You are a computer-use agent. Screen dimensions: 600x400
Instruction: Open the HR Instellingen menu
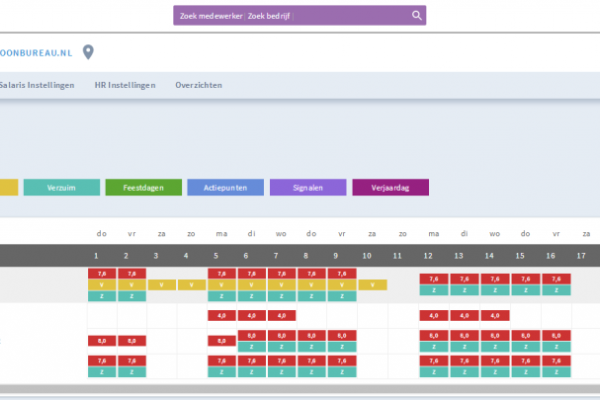pyautogui.click(x=125, y=85)
